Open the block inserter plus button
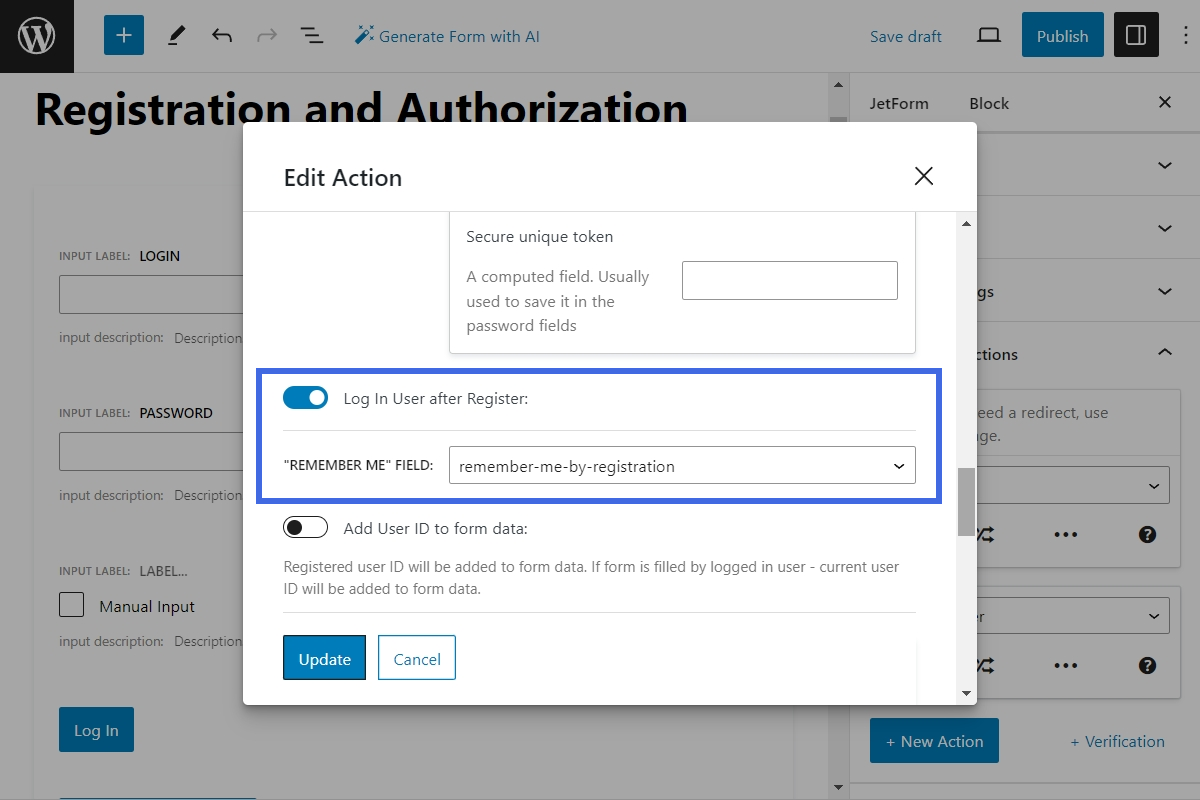Screen dimensions: 1200x800 point(124,36)
